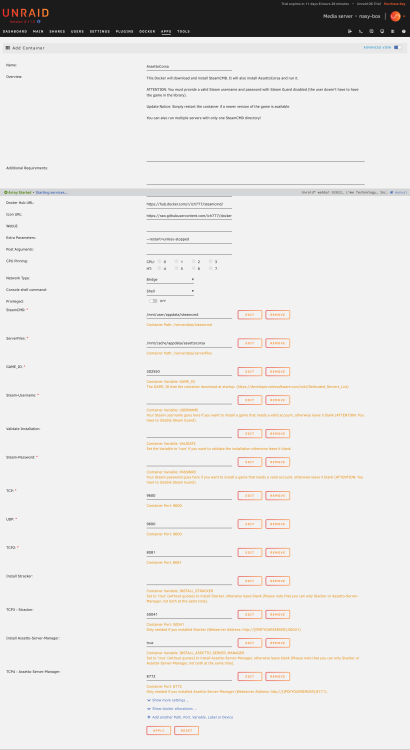Click the Steam-Username input field
The image size is (410, 750).
click(189, 400)
